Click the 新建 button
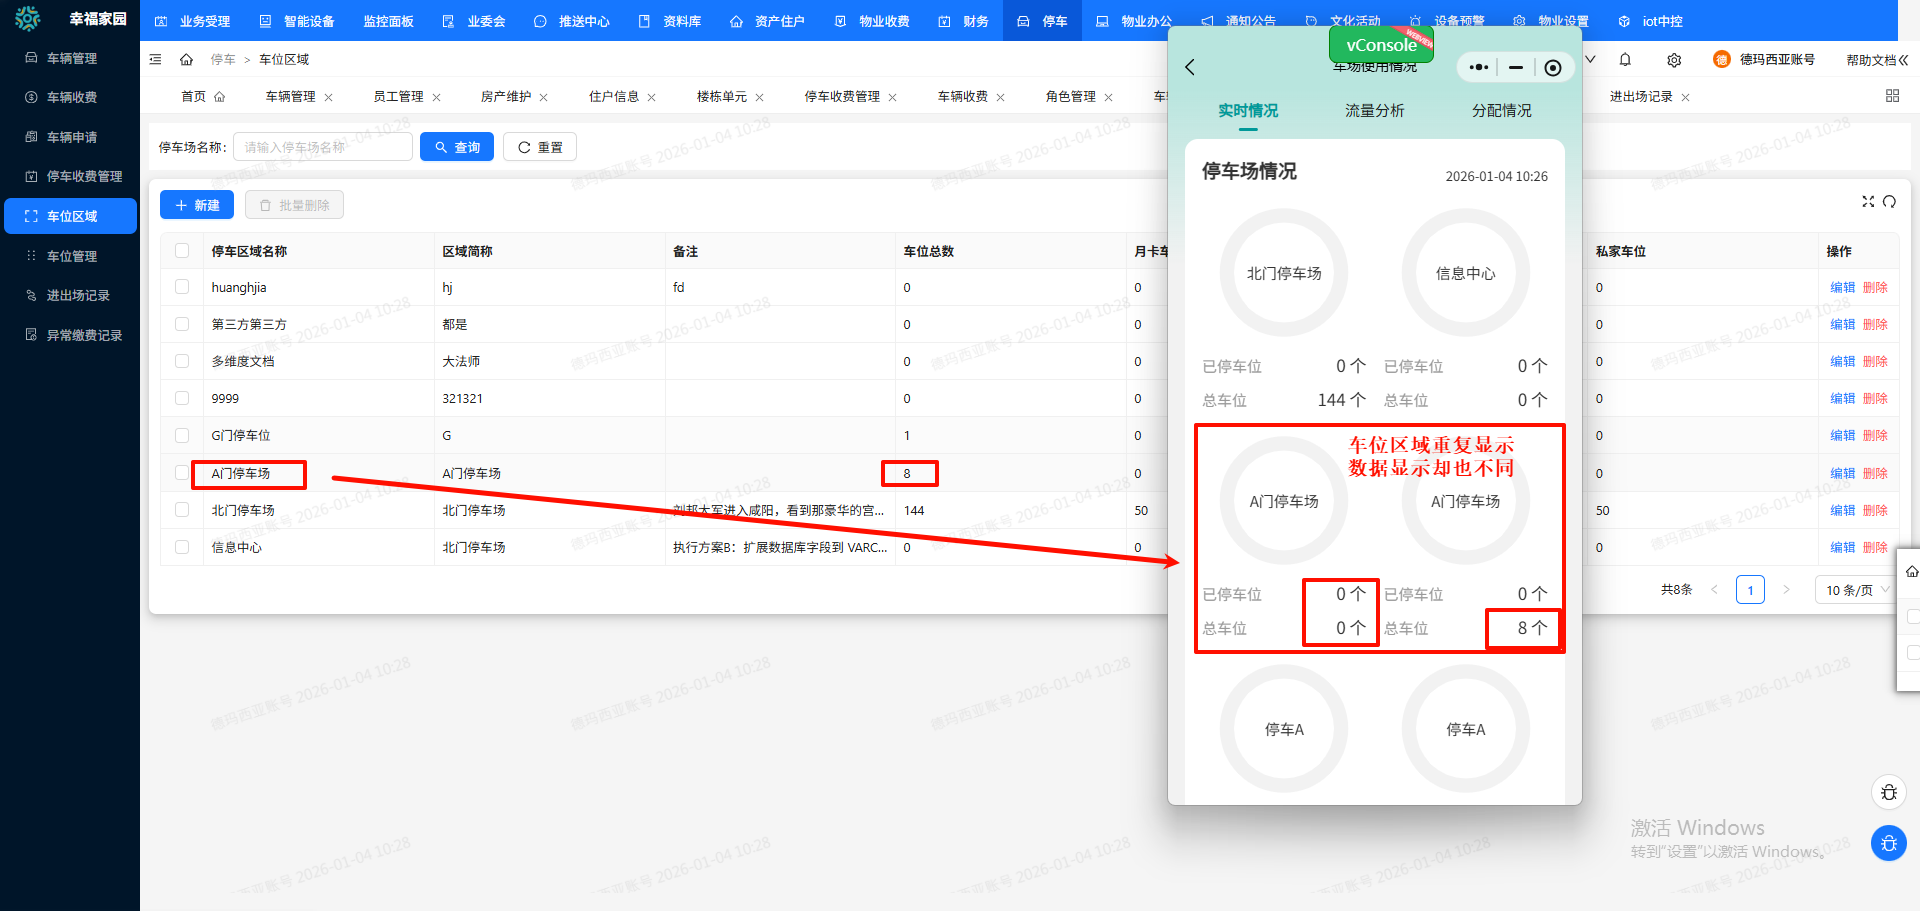Image resolution: width=1920 pixels, height=911 pixels. coord(197,205)
